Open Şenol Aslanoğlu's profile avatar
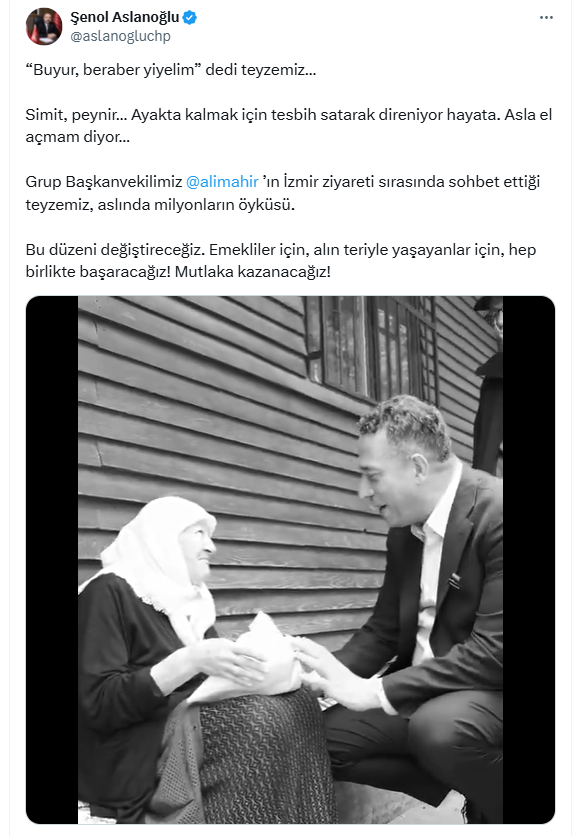This screenshot has height=836, width=581. (x=44, y=26)
